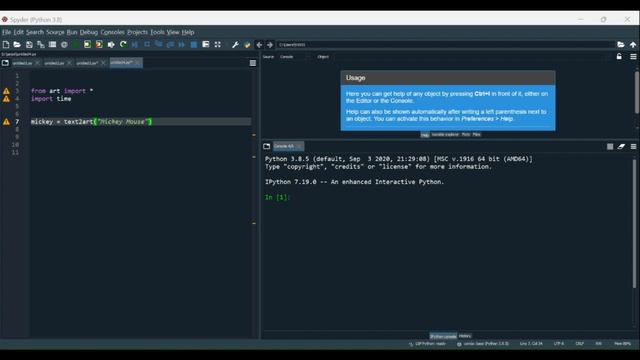Screen dimensions: 640x360
Task: Open the PYTHONPATH manager
Action: 247,44
